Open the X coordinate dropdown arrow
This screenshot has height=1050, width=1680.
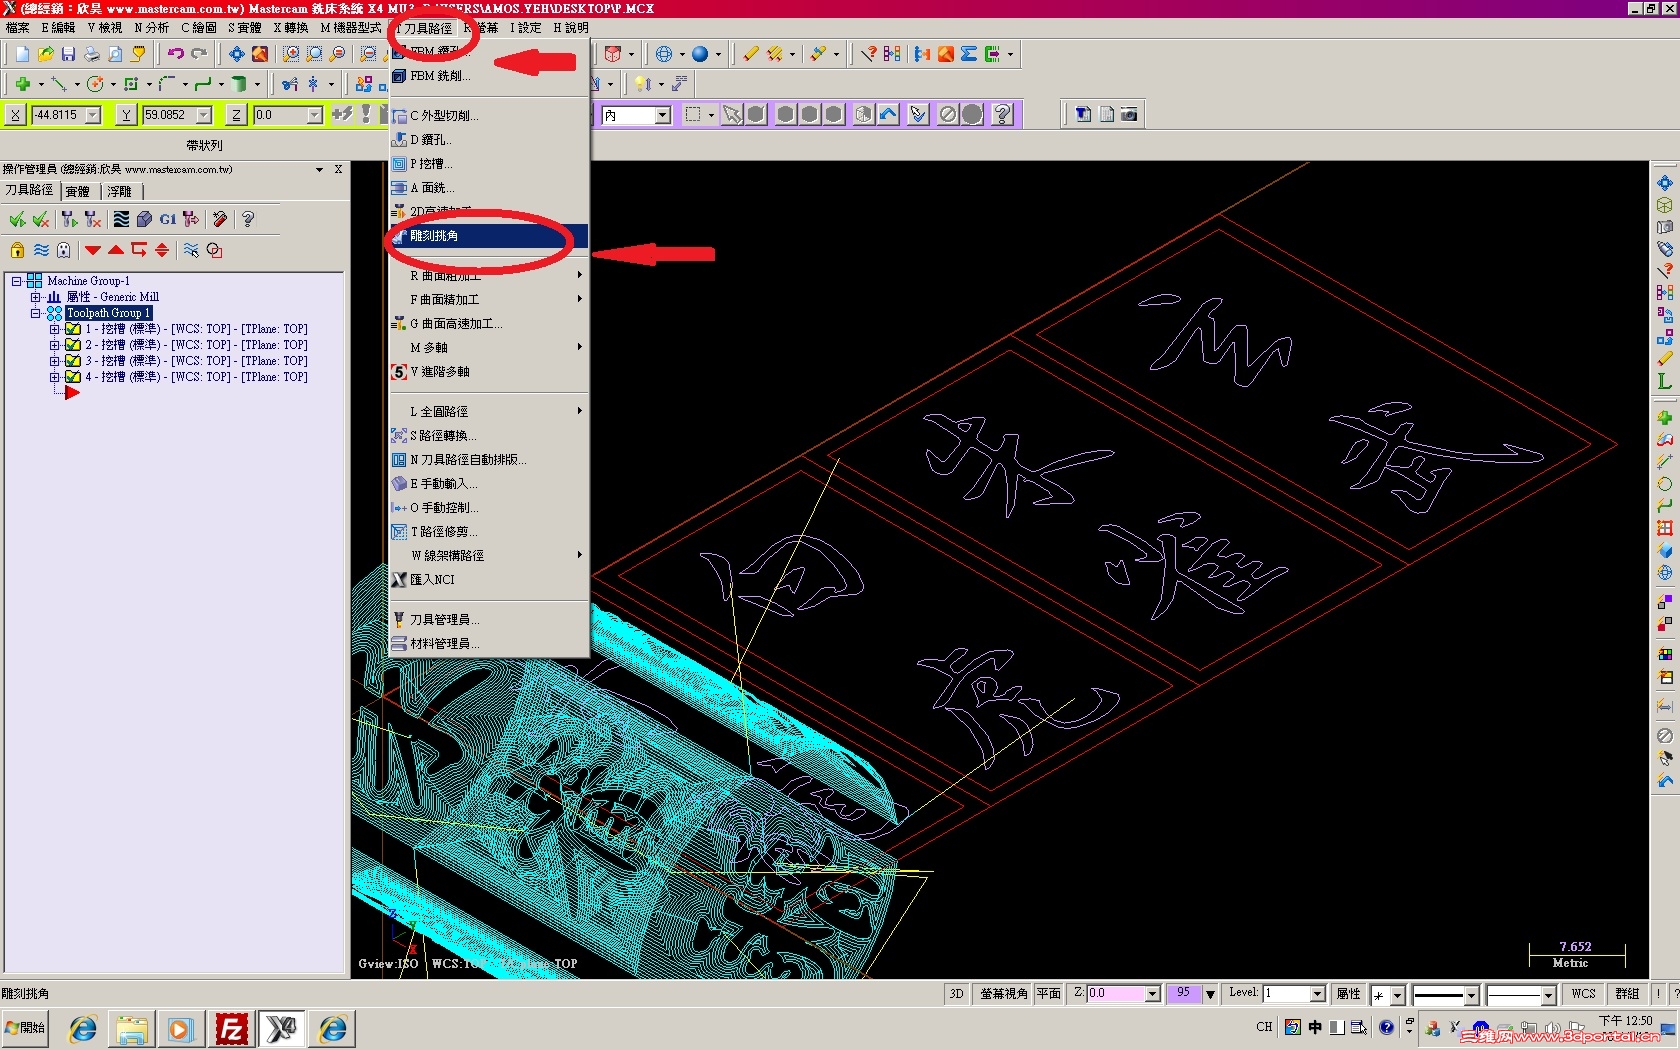tap(93, 115)
